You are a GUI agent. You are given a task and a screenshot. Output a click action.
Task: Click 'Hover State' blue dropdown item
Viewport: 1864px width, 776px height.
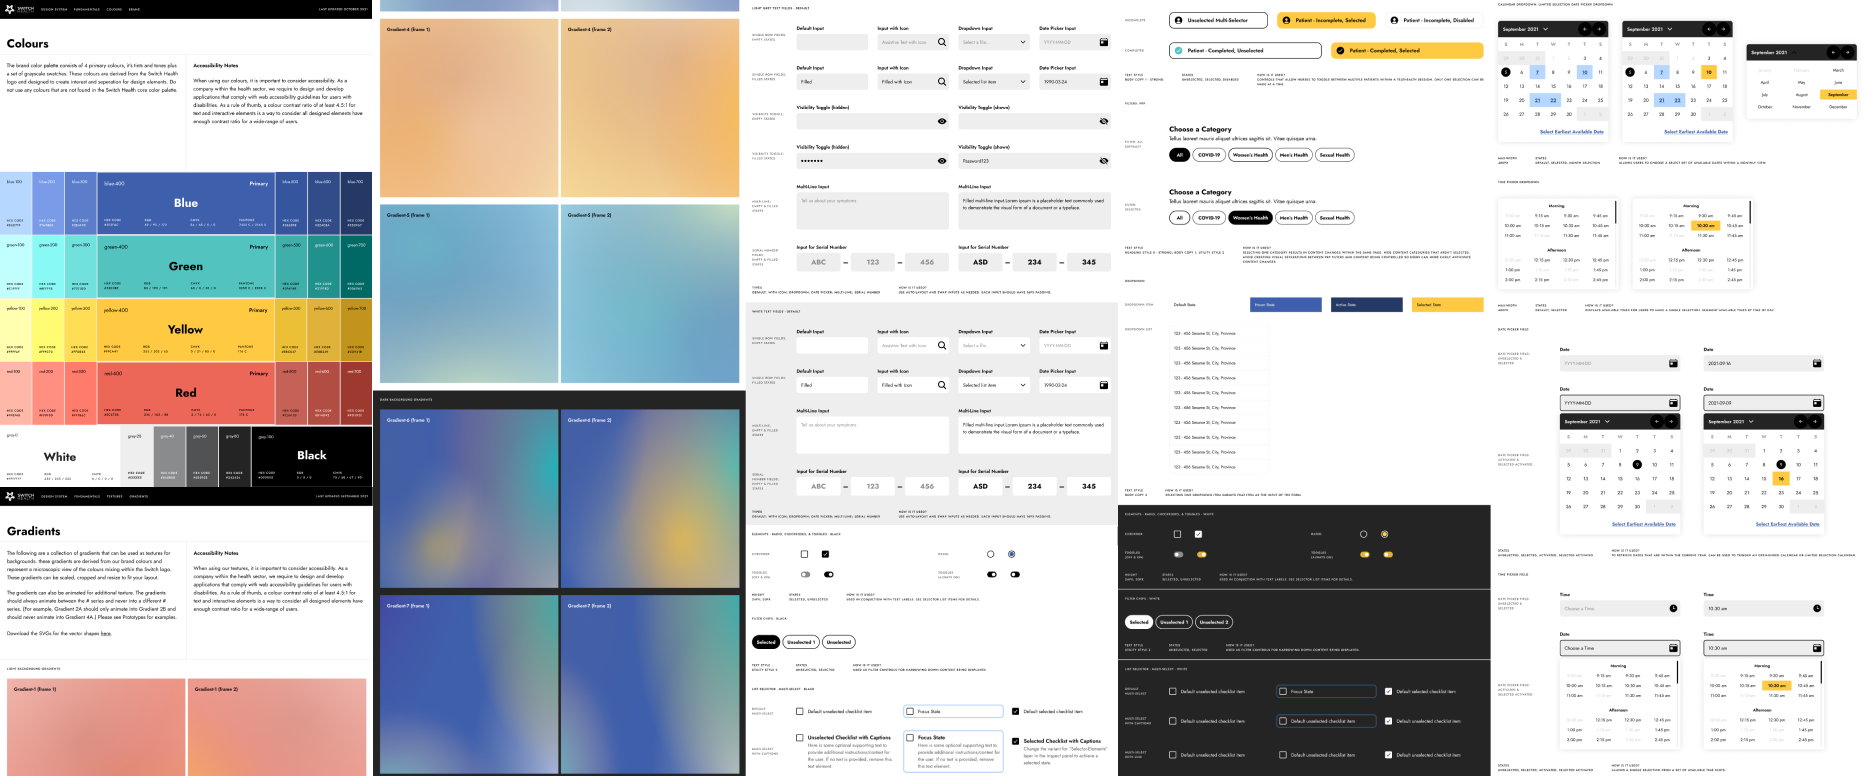click(1286, 305)
